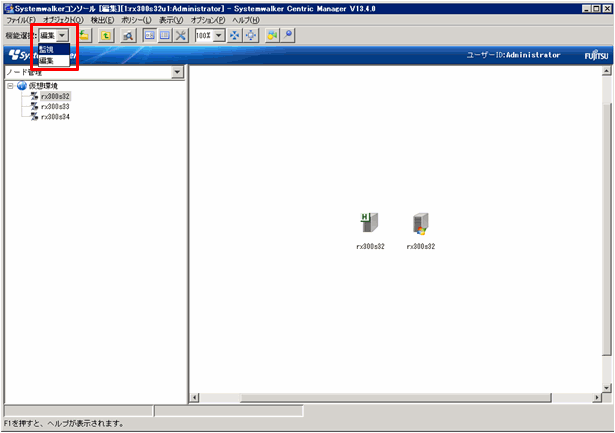Viewport: 615px width, 433px height.
Task: Open the ポリシー(L) menu
Action: pyautogui.click(x=136, y=20)
